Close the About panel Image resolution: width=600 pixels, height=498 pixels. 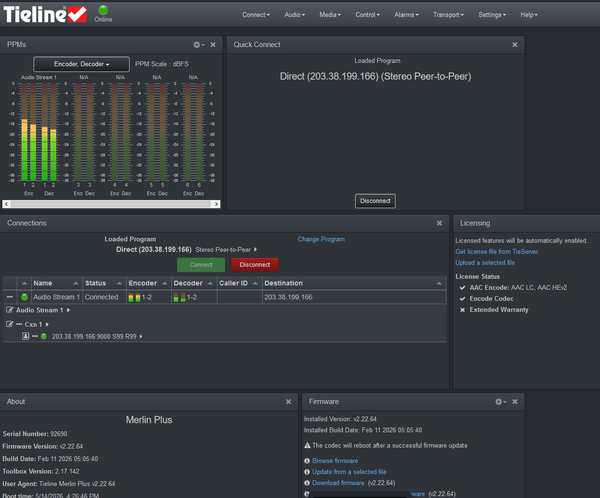tap(289, 402)
